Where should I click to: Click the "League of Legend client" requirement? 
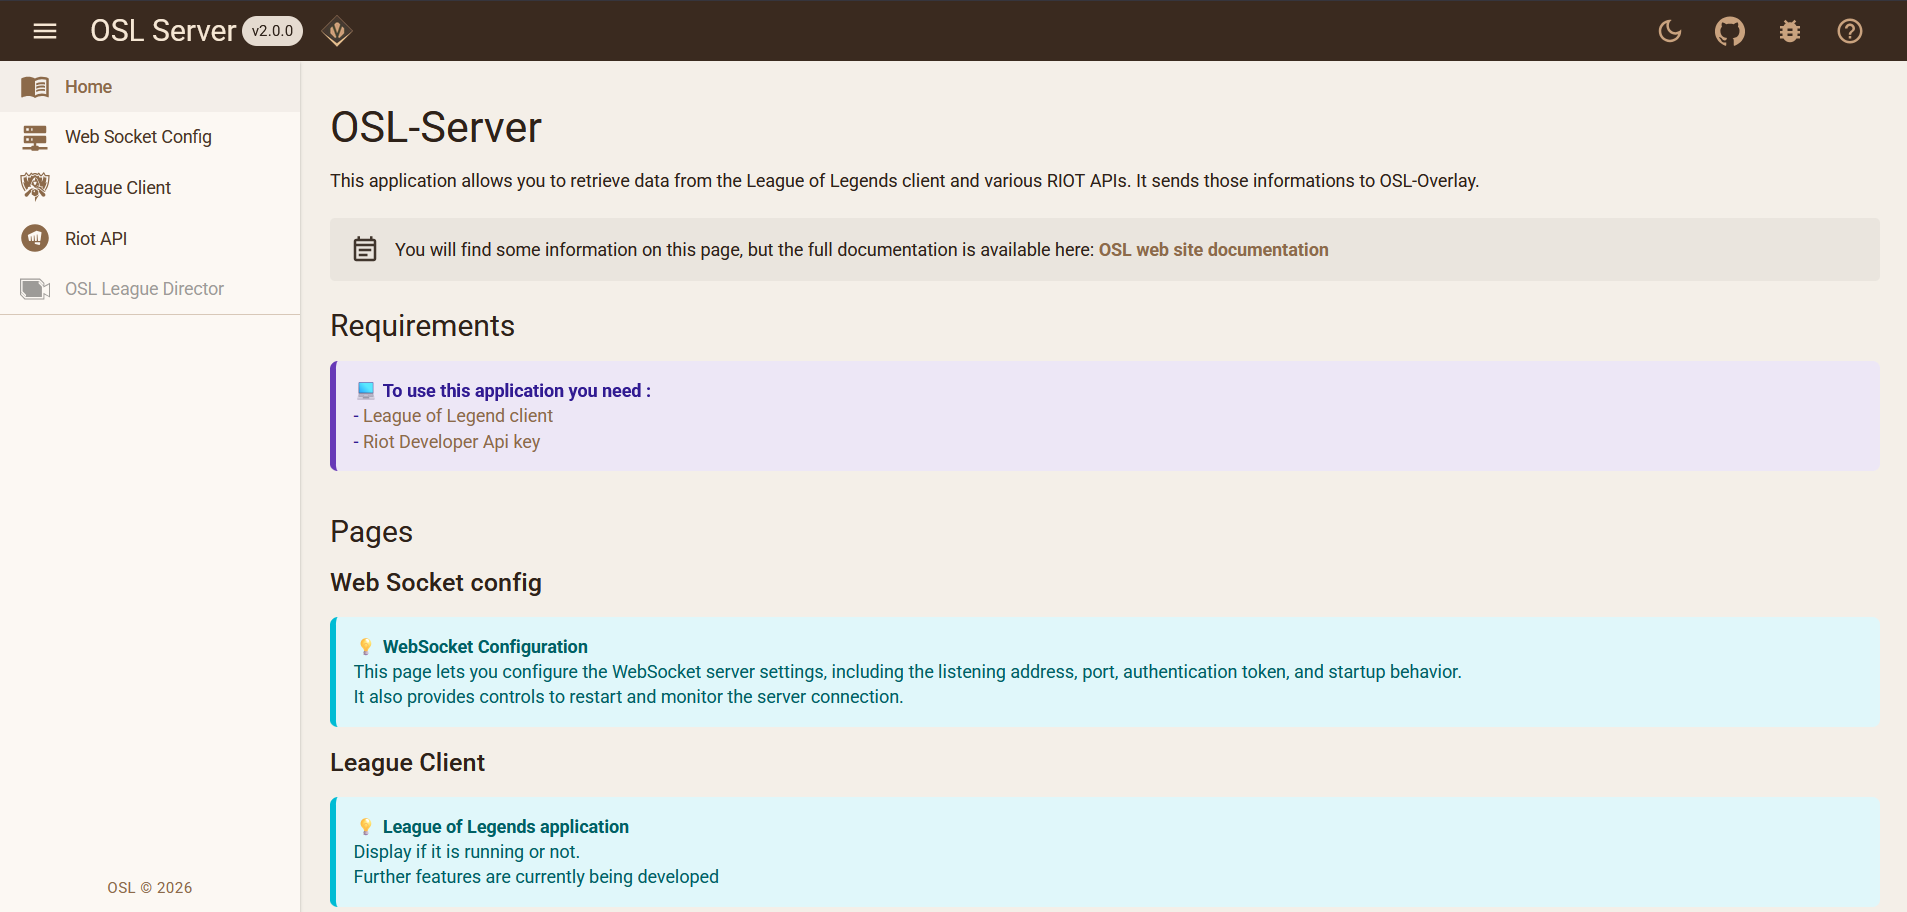(458, 416)
